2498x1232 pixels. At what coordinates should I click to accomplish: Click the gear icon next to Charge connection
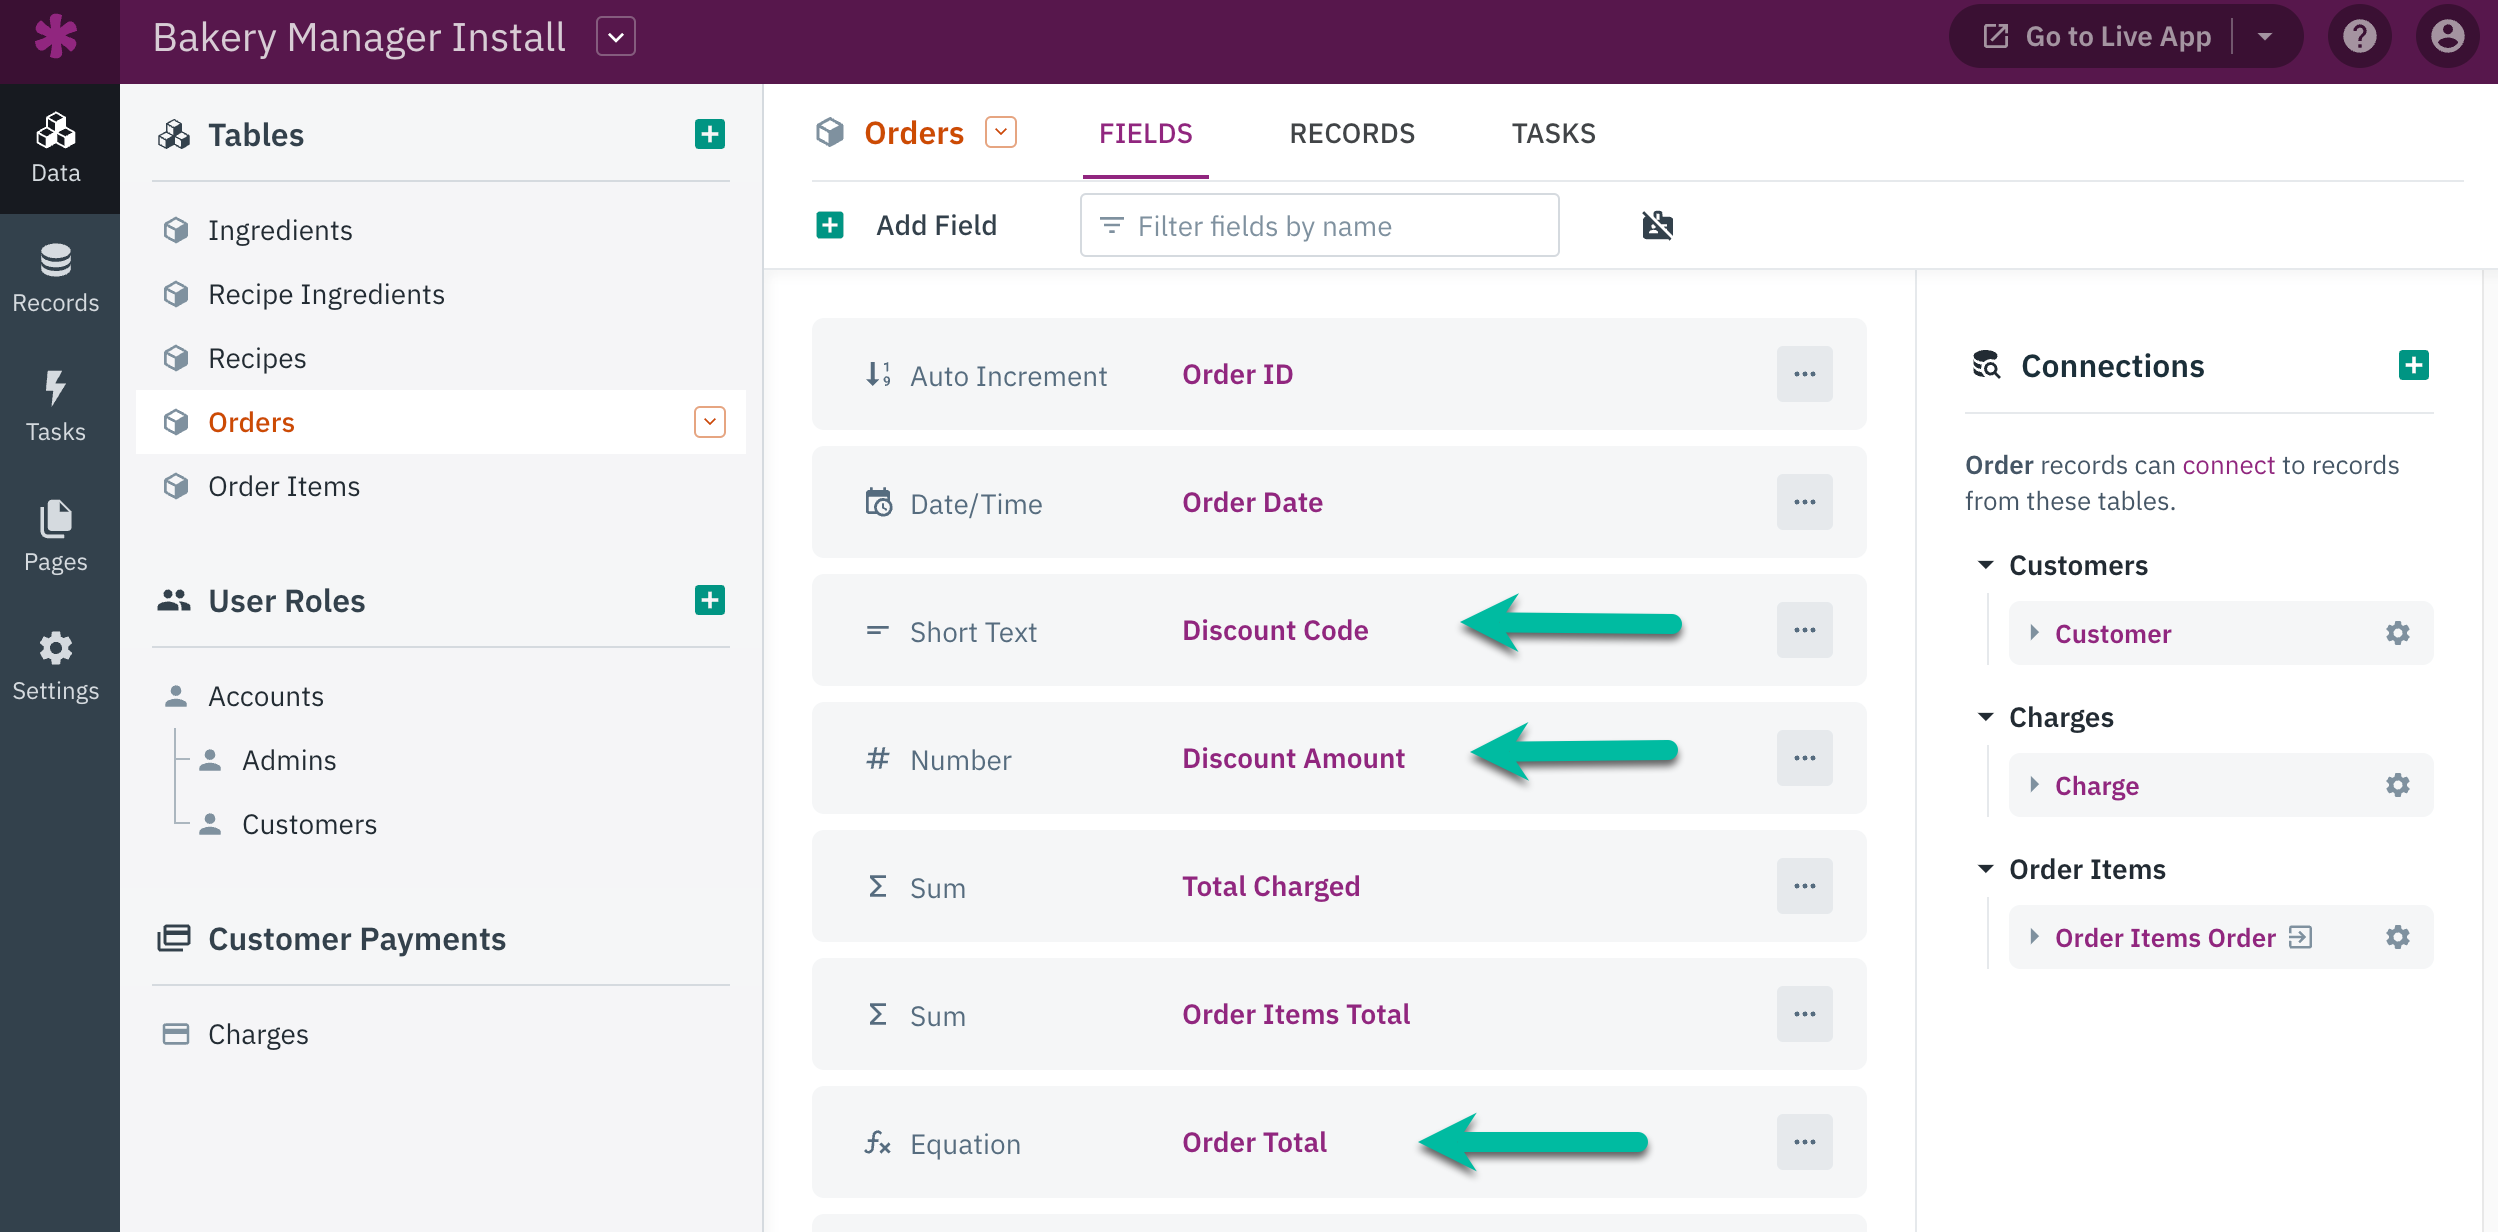(2397, 785)
